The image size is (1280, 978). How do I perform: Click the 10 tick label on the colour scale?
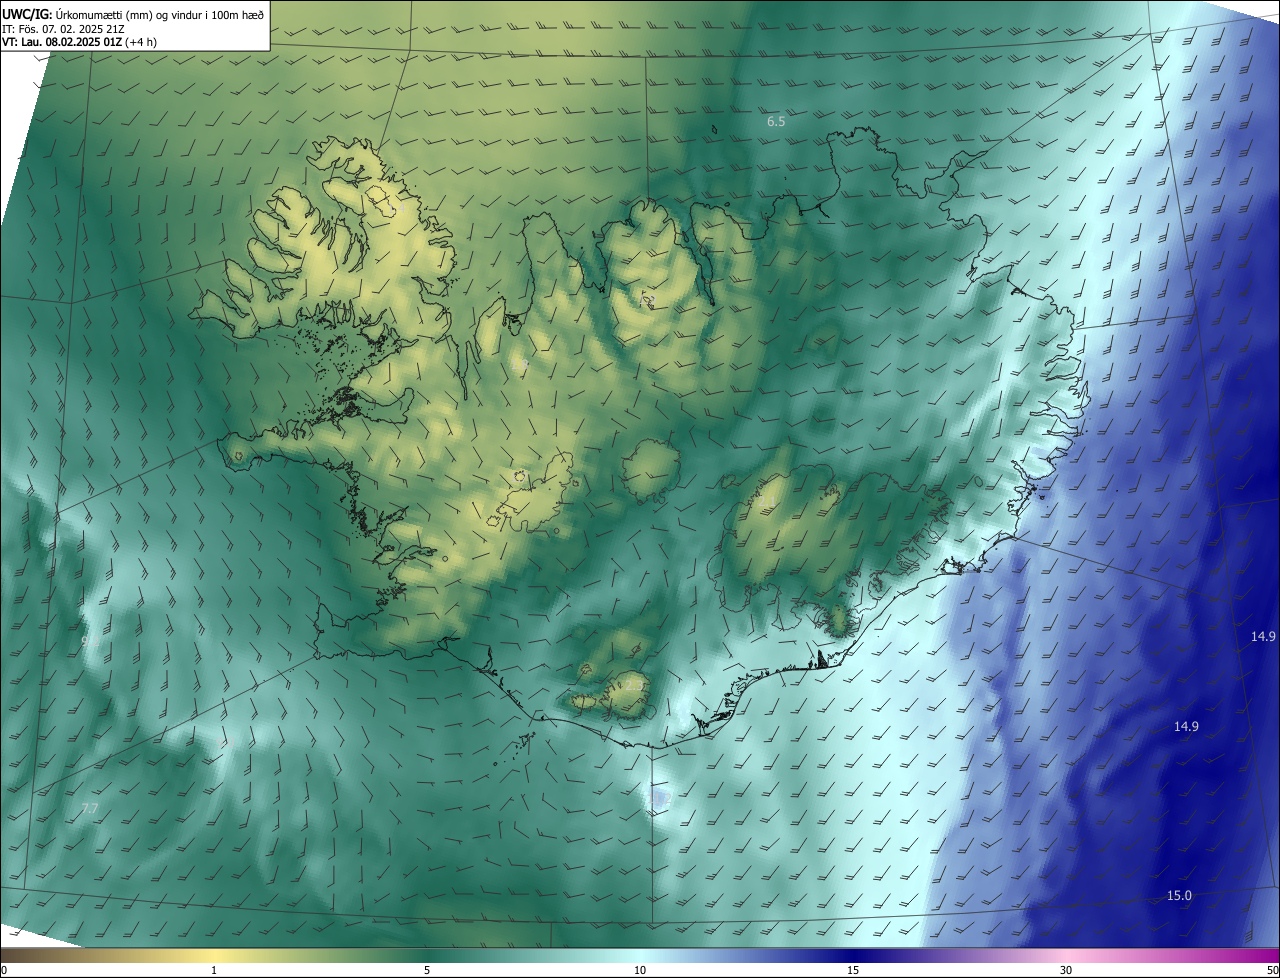click(640, 970)
